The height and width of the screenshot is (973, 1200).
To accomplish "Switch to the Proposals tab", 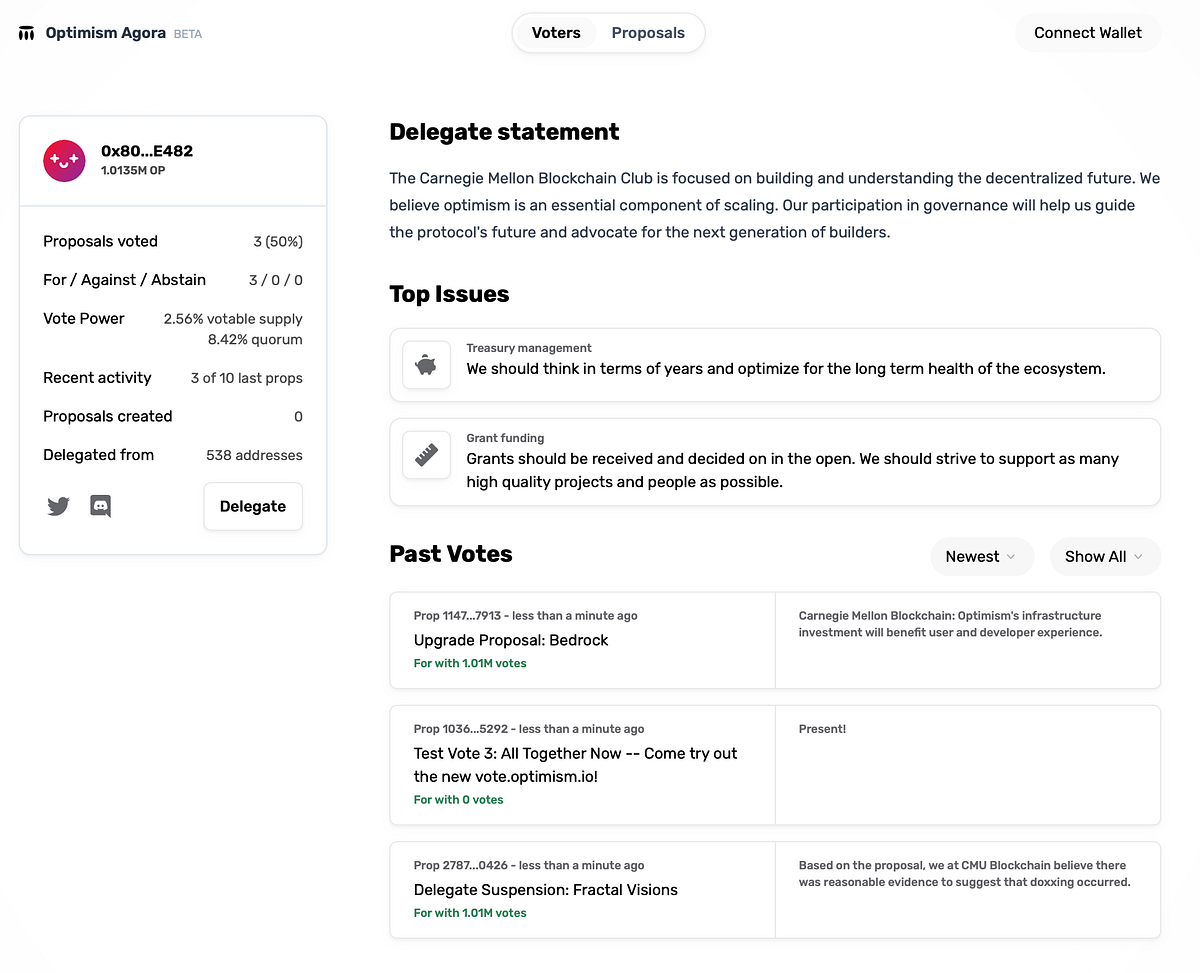I will pos(648,33).
